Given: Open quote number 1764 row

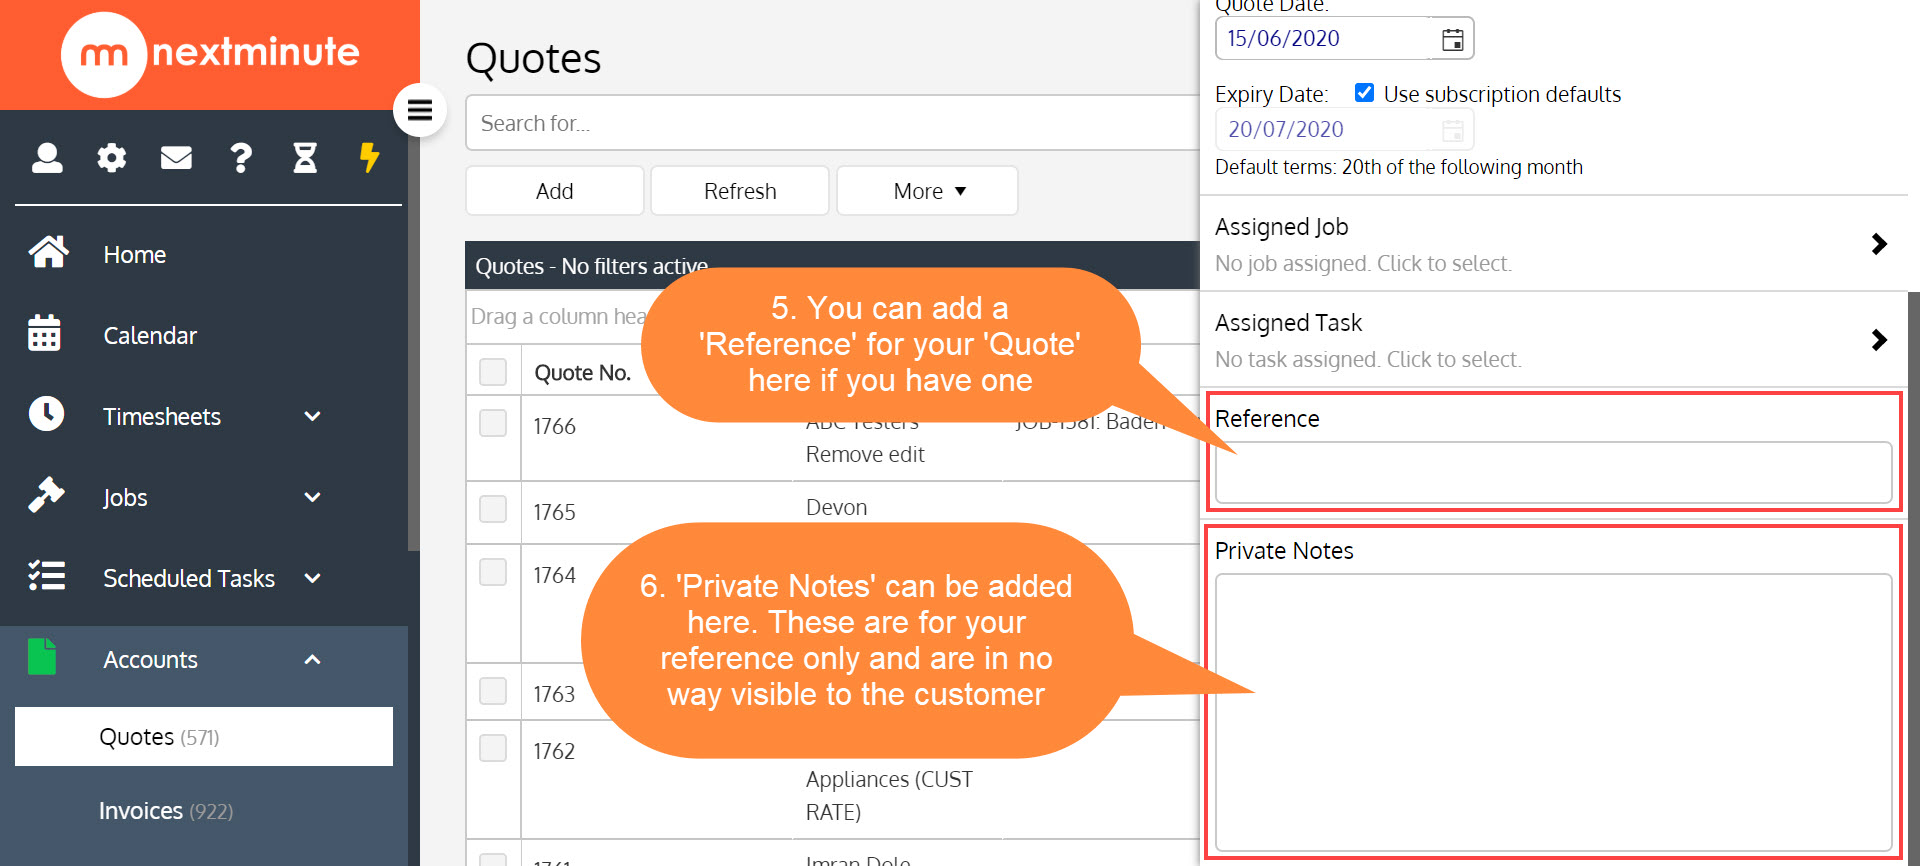Looking at the screenshot, I should coord(555,576).
